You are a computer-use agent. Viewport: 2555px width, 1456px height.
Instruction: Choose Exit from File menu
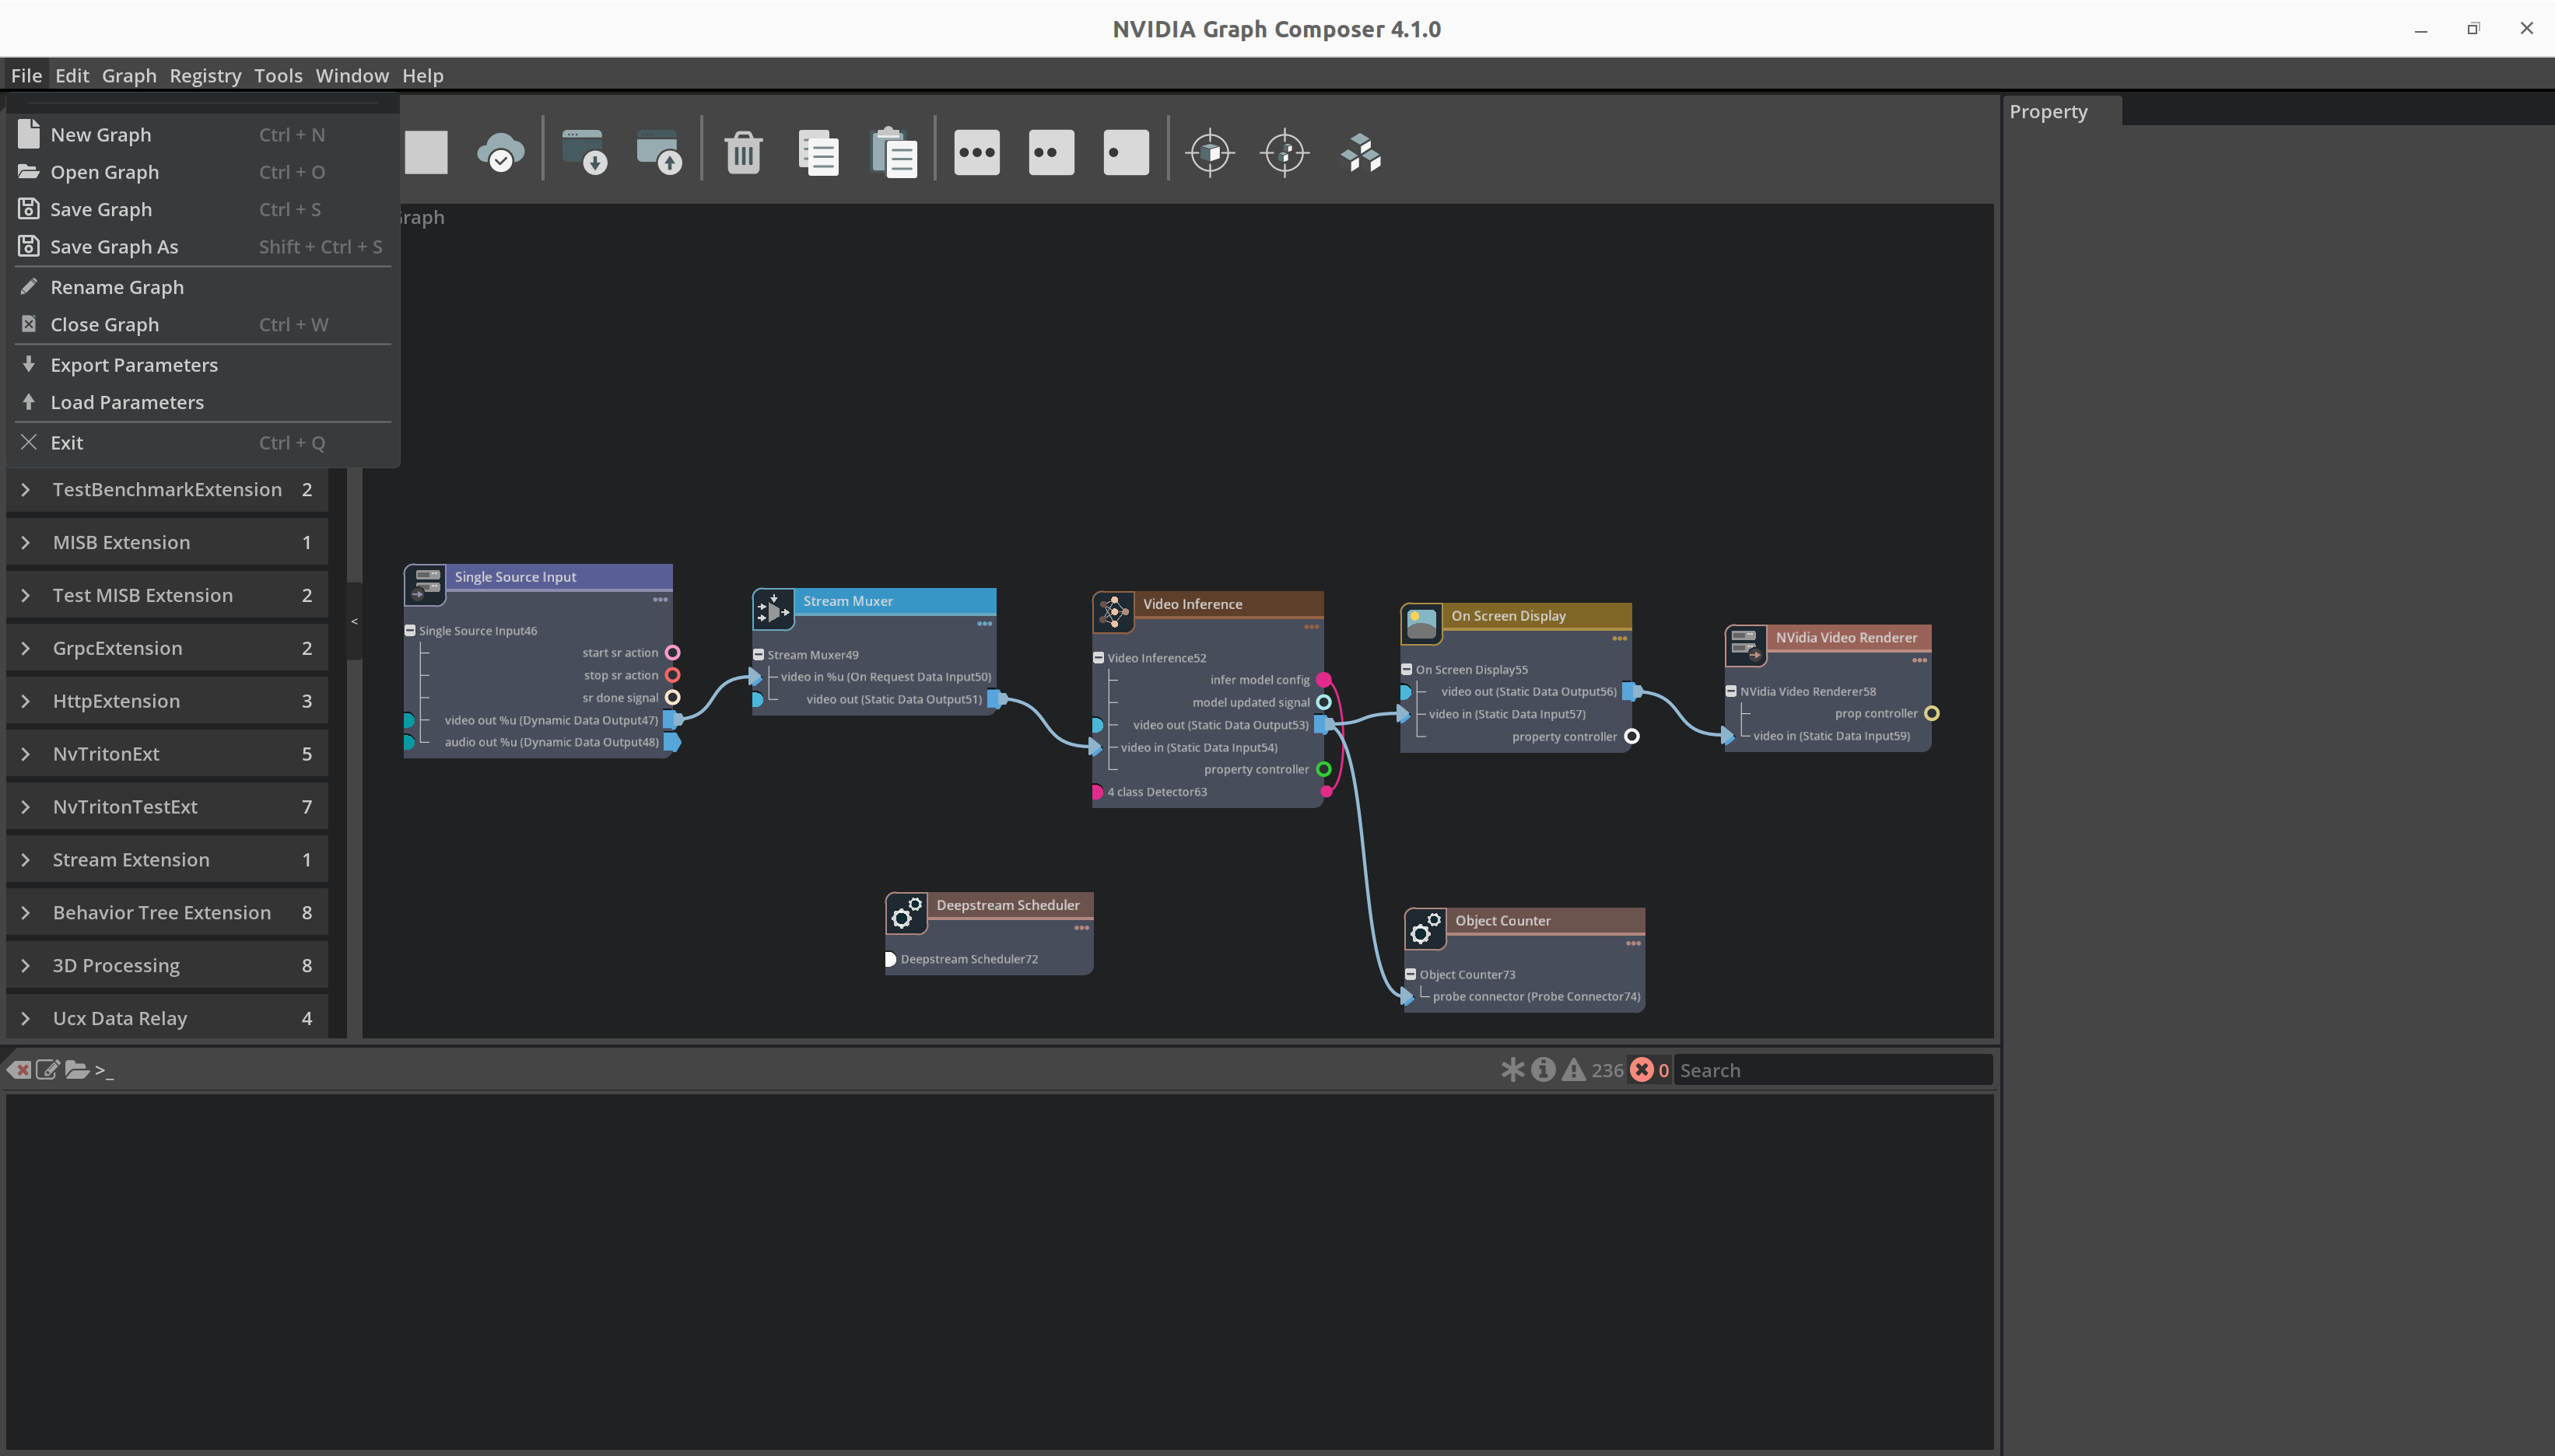pyautogui.click(x=203, y=443)
